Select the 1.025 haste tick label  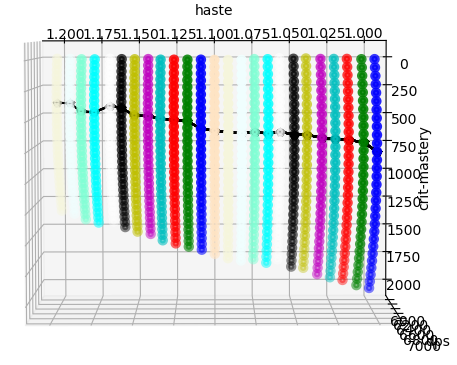pyautogui.click(x=326, y=34)
